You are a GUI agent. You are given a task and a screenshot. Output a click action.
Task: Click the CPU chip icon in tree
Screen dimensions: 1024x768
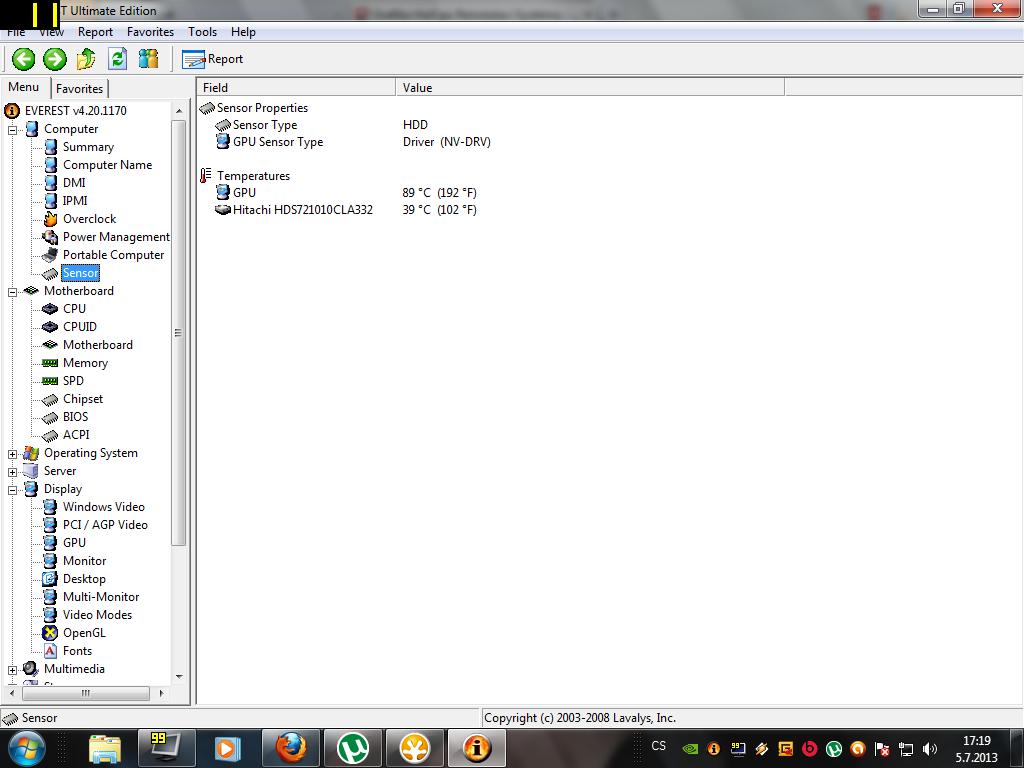point(50,309)
